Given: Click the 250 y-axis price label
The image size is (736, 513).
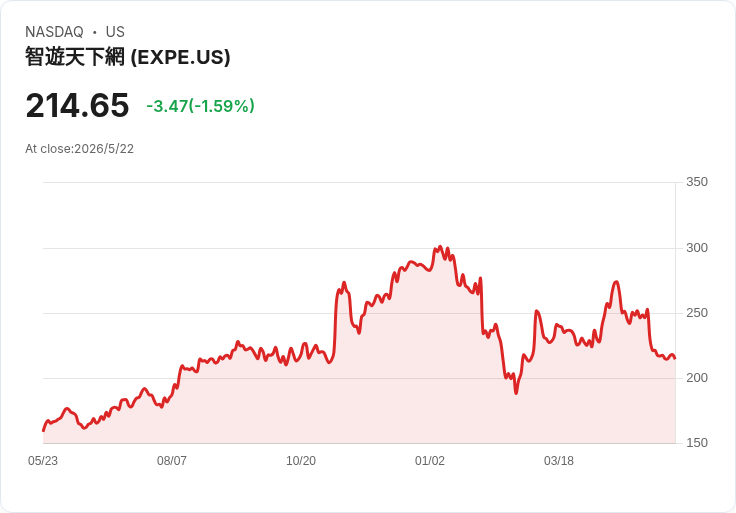Looking at the screenshot, I should [x=697, y=313].
